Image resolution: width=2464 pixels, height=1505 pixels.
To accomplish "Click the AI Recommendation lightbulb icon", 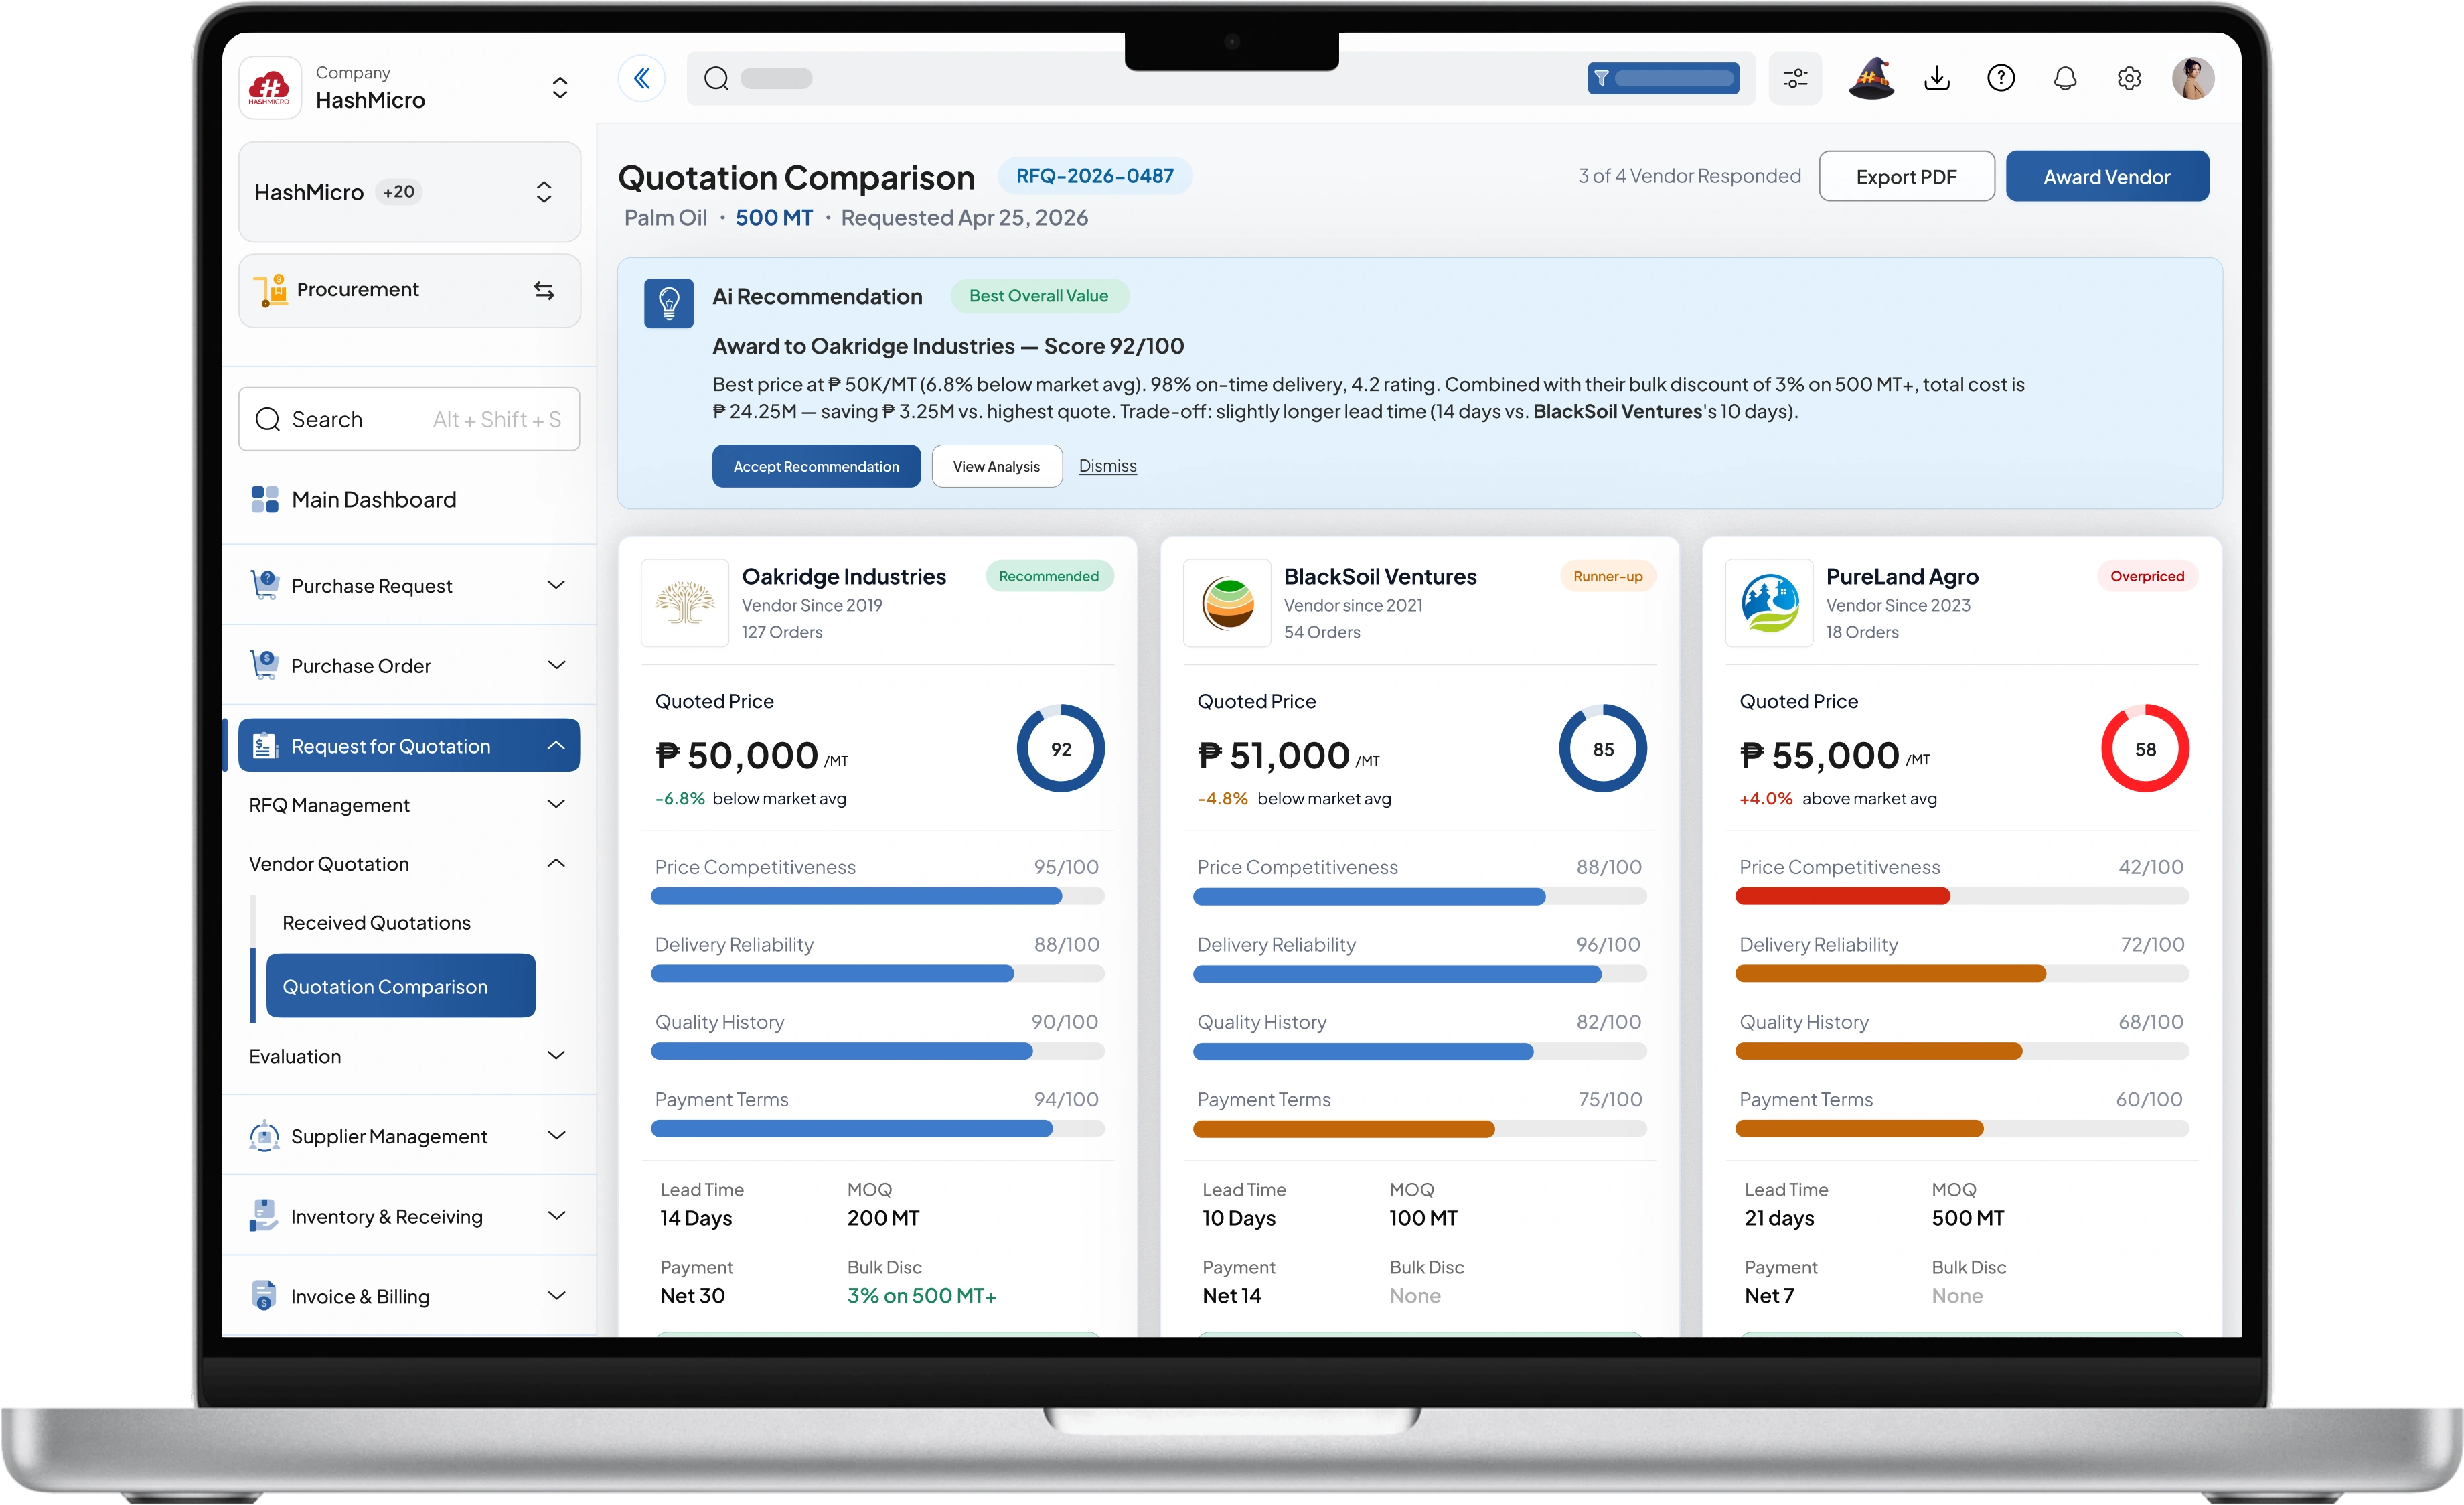I will tap(669, 303).
